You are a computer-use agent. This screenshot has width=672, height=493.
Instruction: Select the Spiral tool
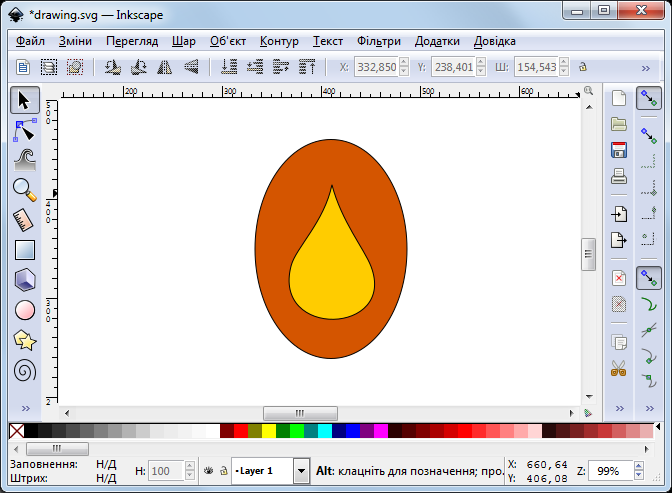[25, 370]
